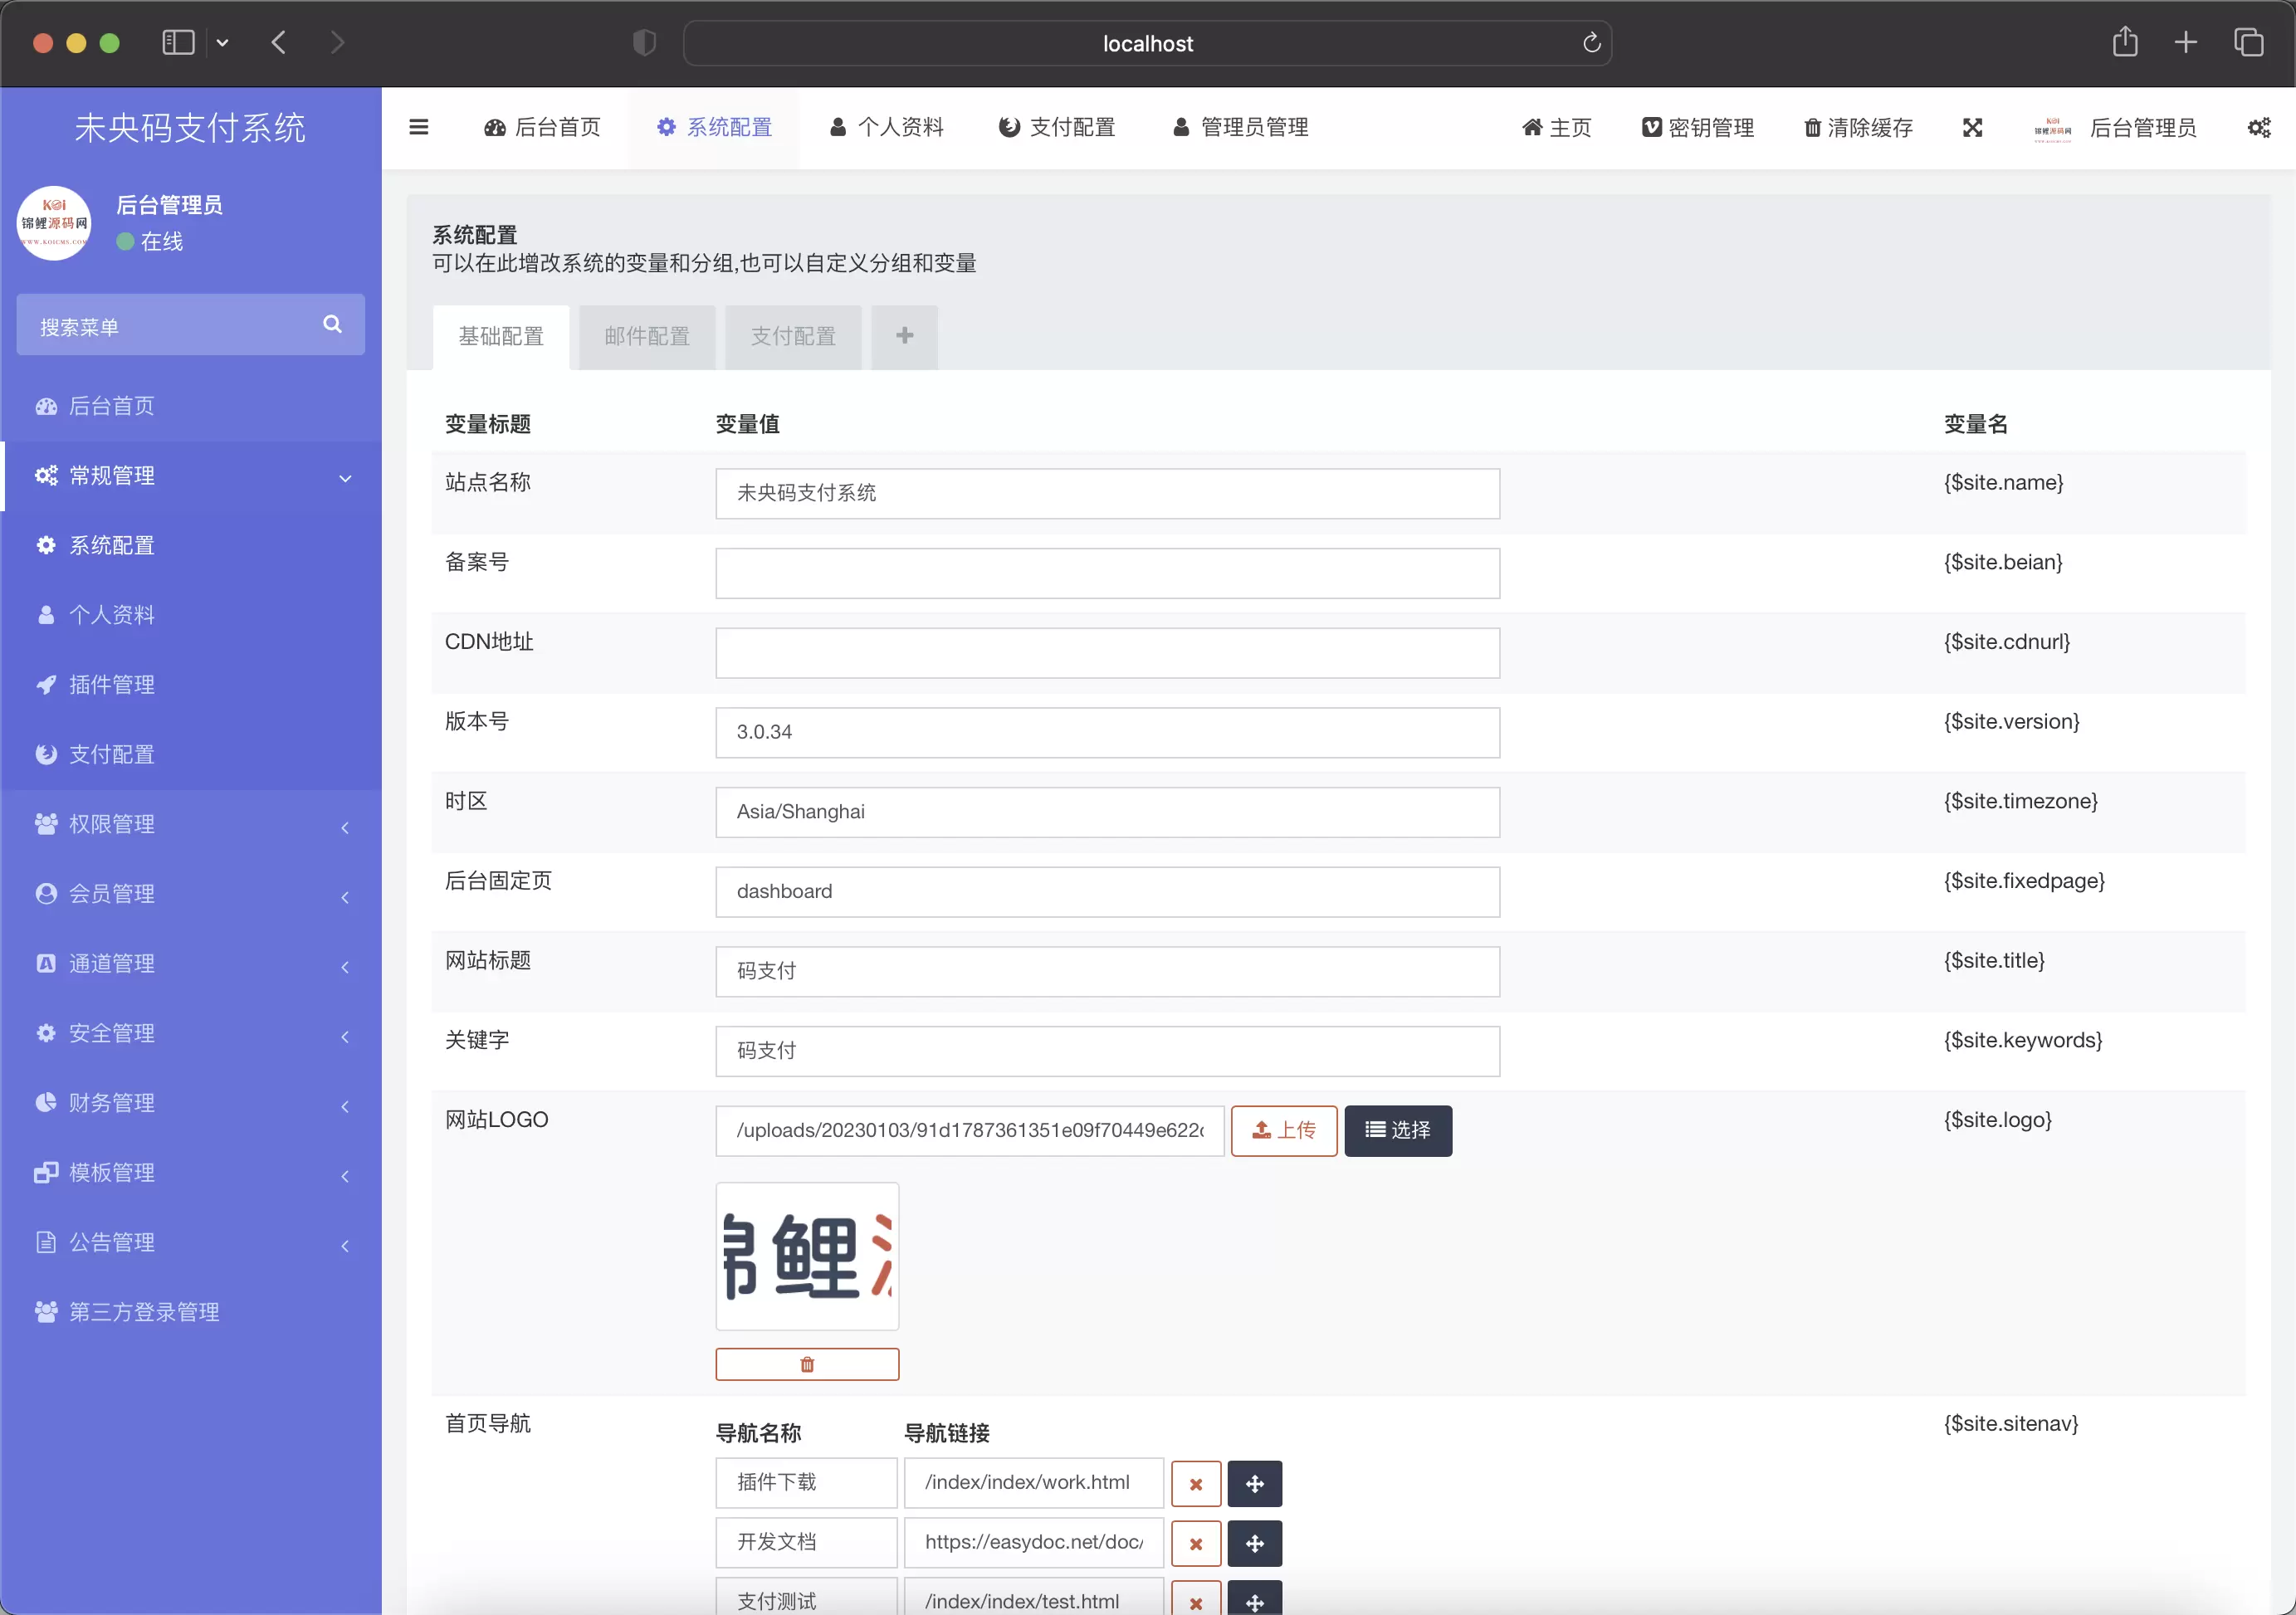
Task: Click 清除缓存 in the top bar
Action: 1858,127
